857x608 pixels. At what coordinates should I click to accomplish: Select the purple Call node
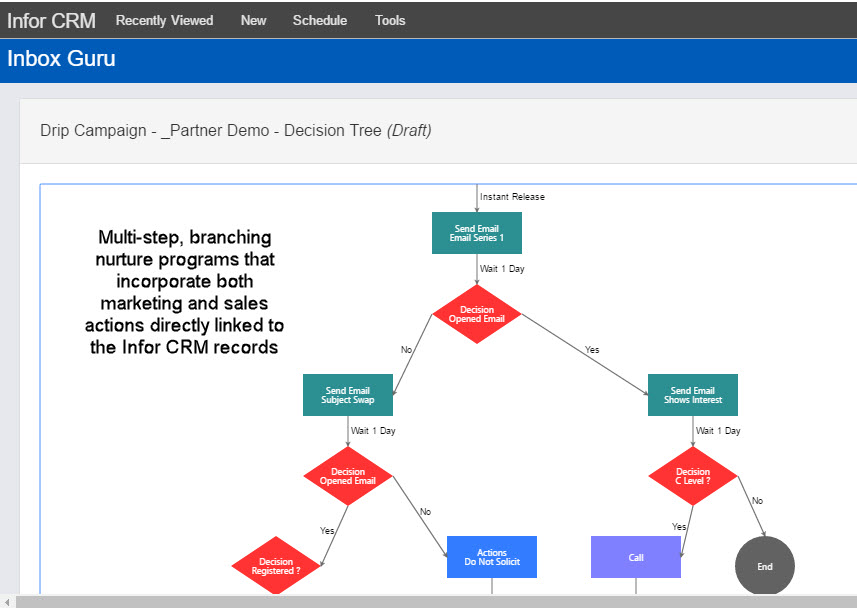point(636,557)
